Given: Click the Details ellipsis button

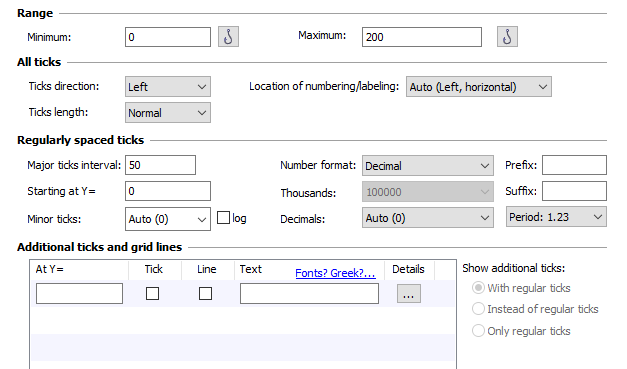Looking at the screenshot, I should [409, 293].
